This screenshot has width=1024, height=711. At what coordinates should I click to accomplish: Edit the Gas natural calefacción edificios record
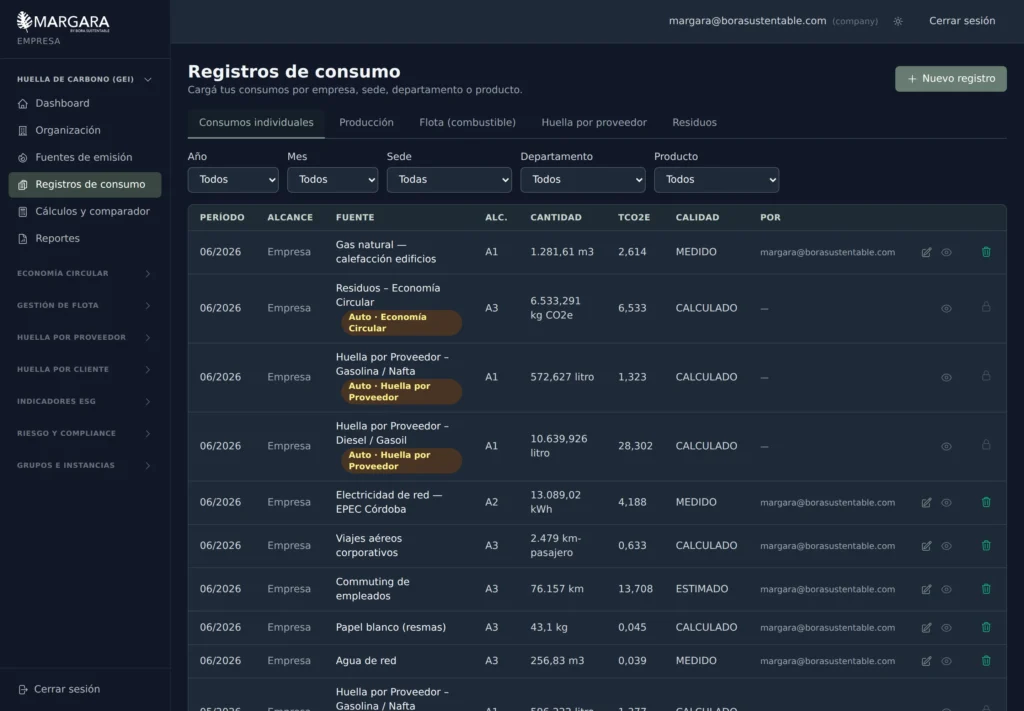[926, 252]
